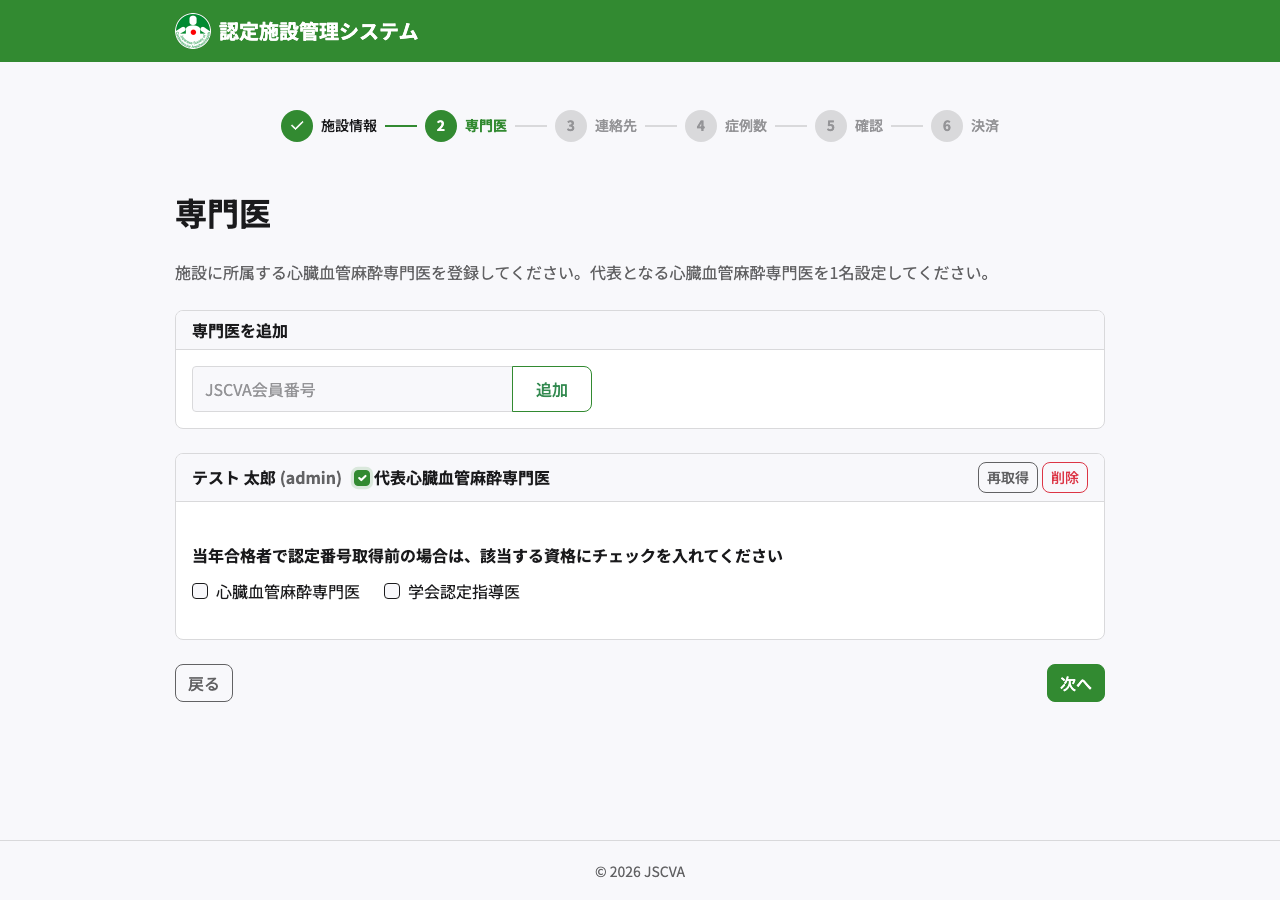1280x900 pixels.
Task: Navigate to the 施設情報 step label
Action: (x=348, y=126)
